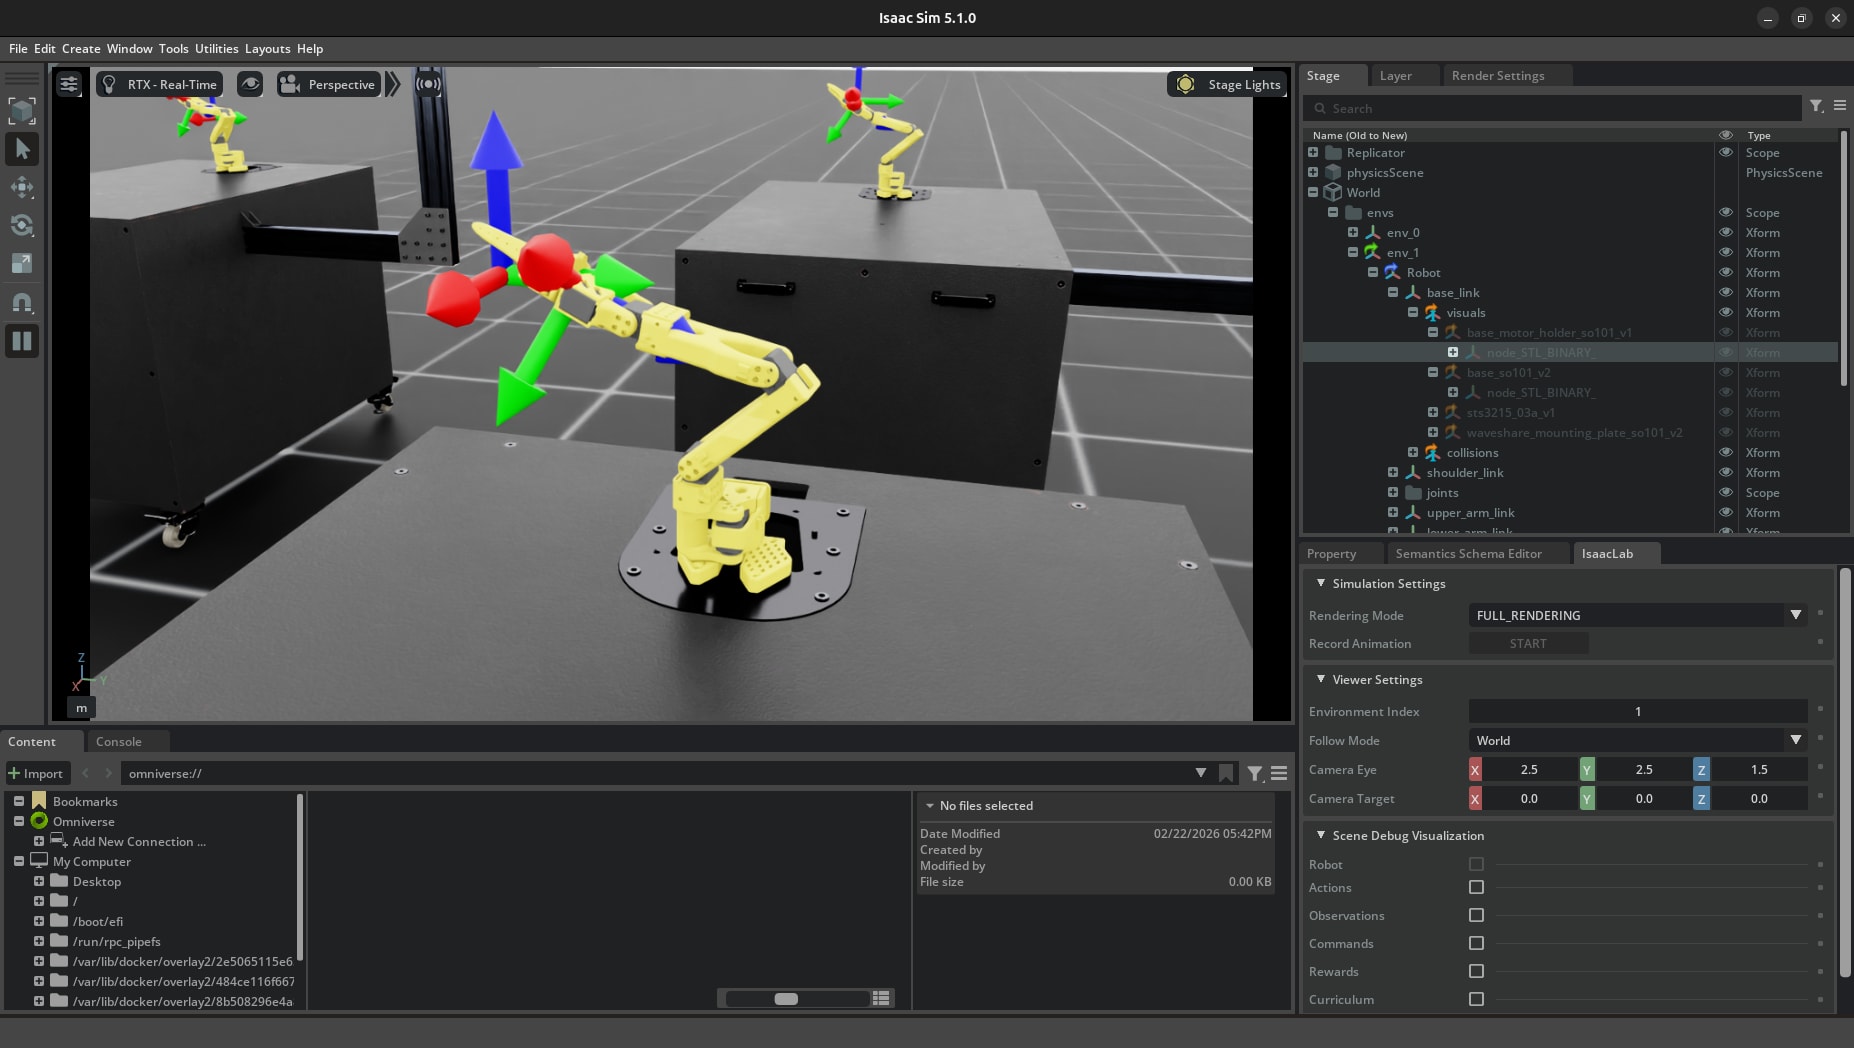
Task: Expand the env_0 tree node
Action: (x=1353, y=232)
